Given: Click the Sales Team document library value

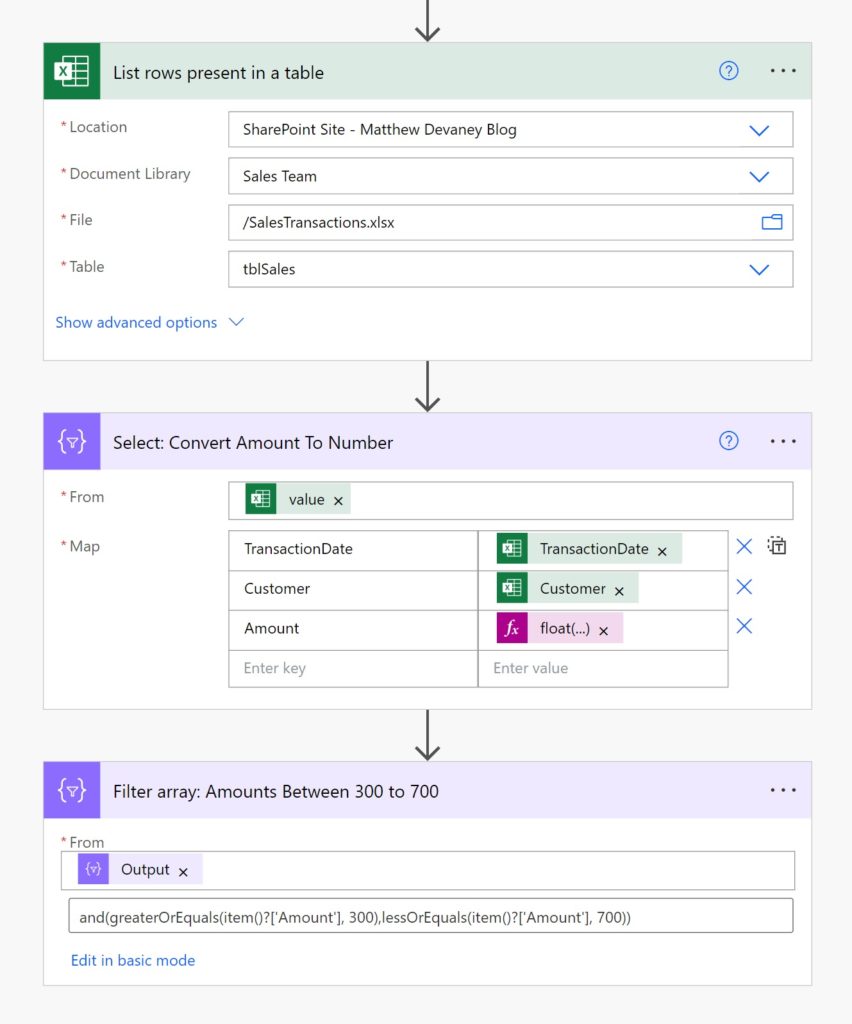Looking at the screenshot, I should (x=279, y=176).
